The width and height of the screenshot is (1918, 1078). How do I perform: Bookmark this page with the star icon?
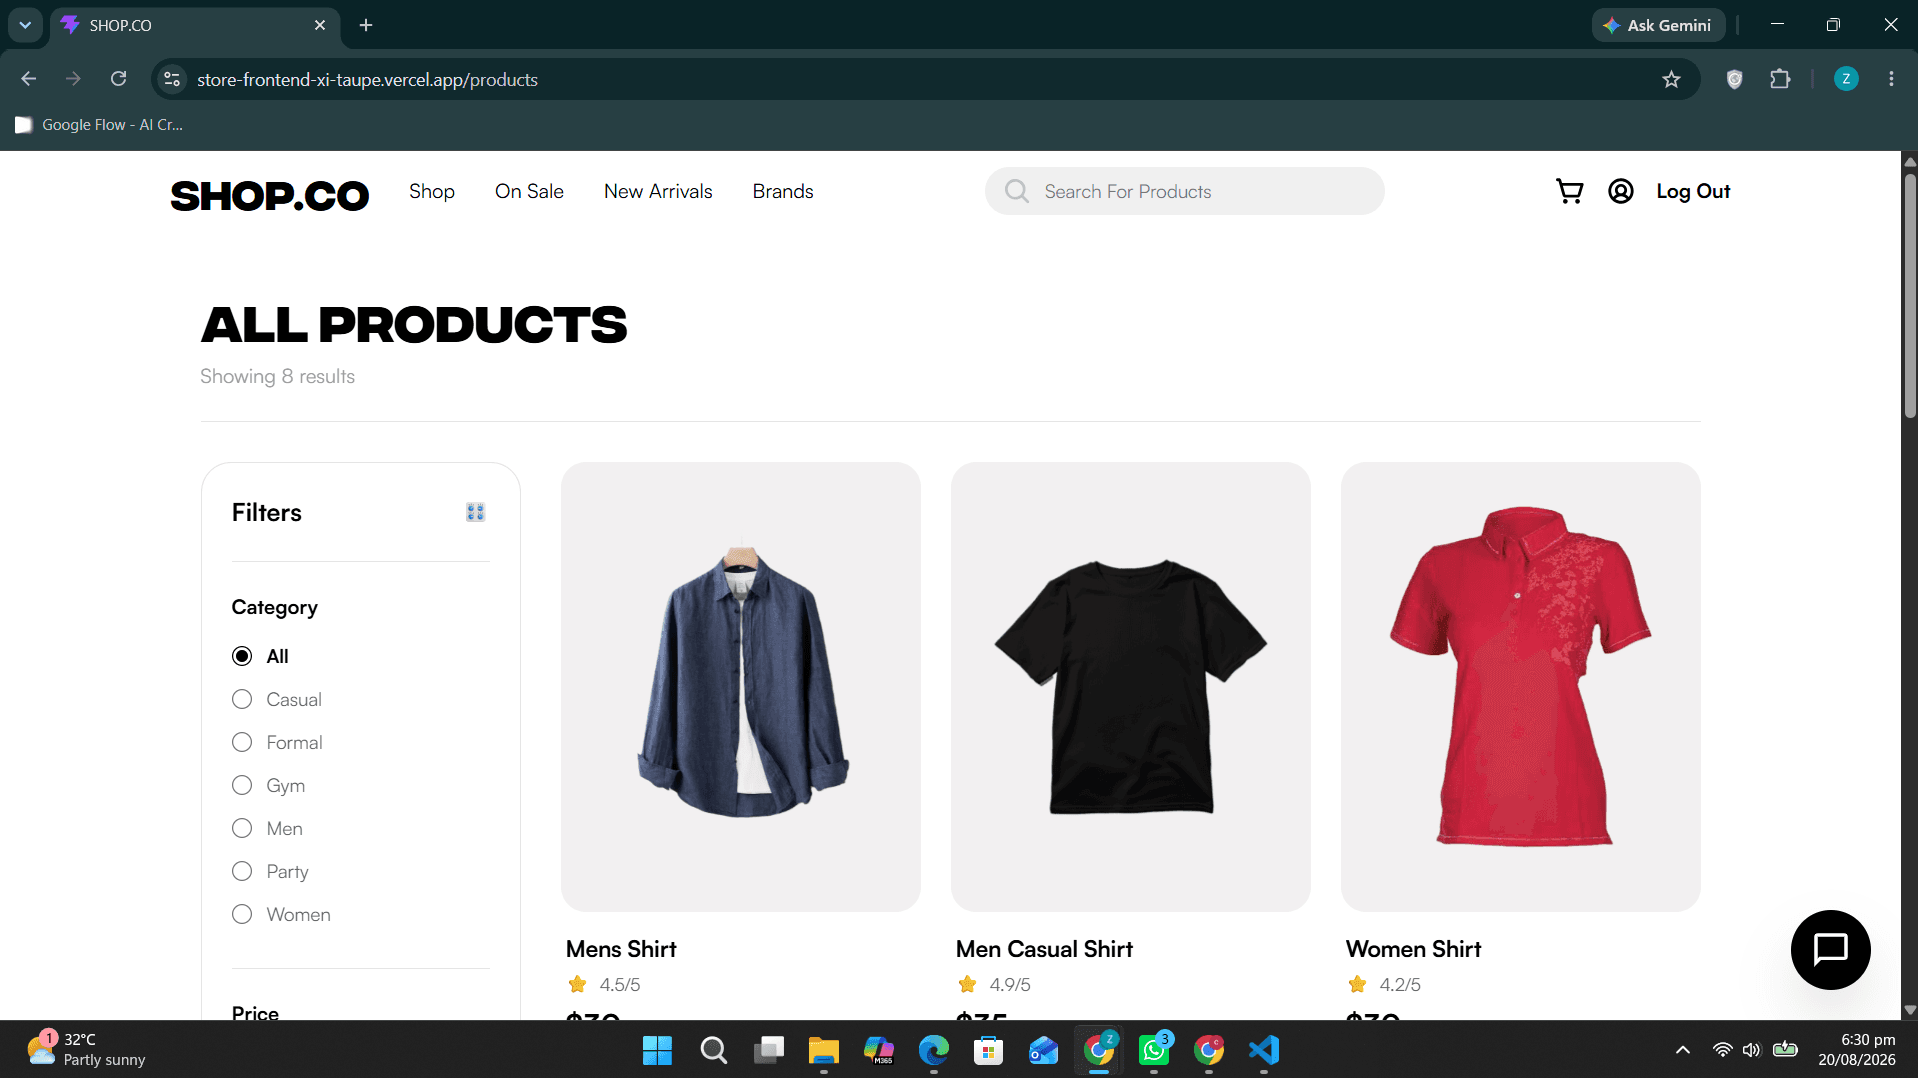pos(1671,79)
